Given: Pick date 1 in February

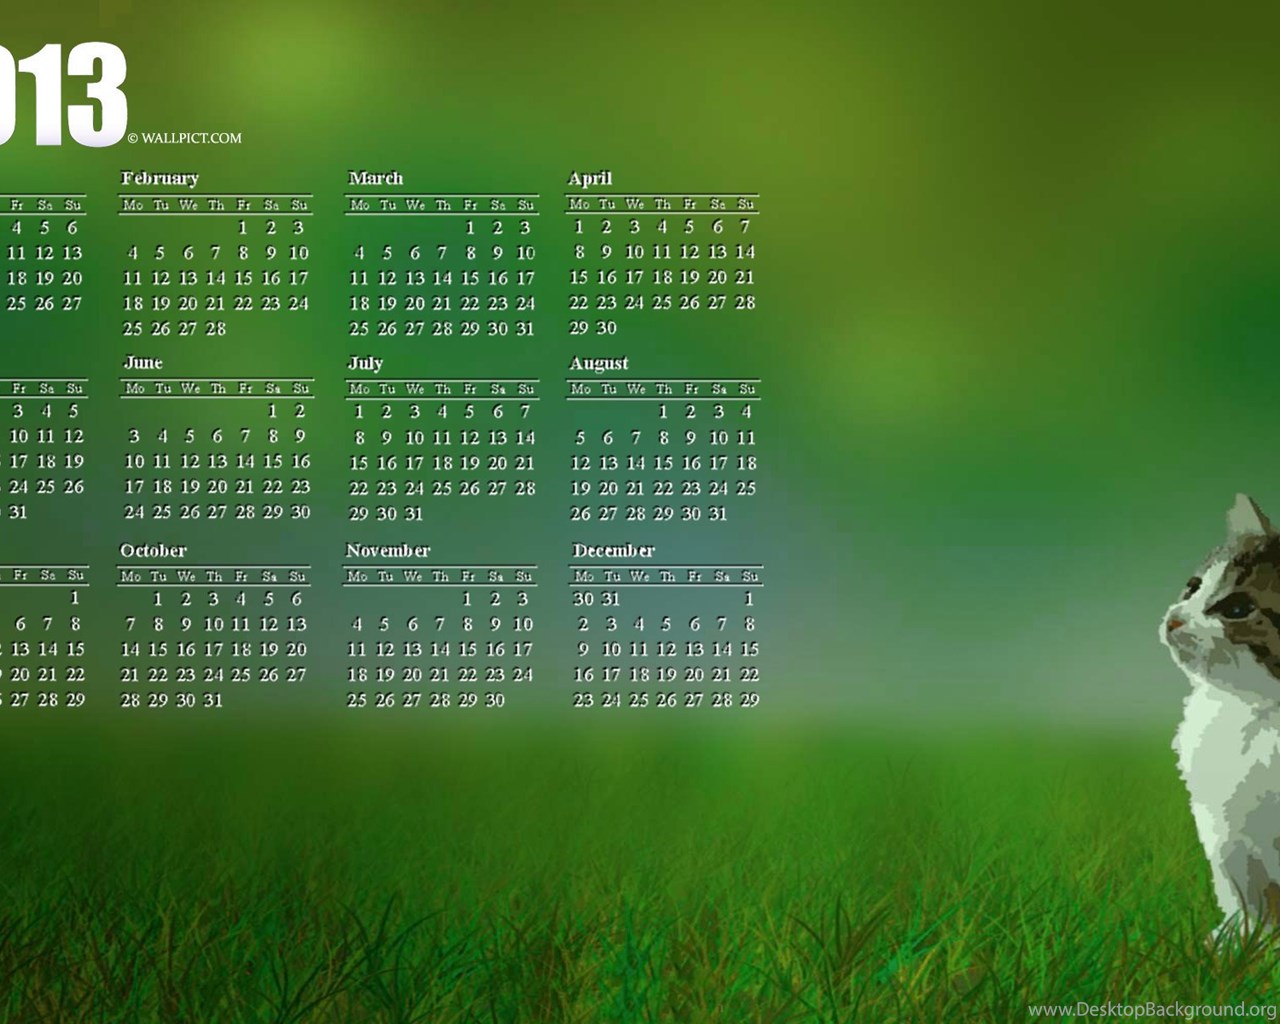Looking at the screenshot, I should 243,228.
